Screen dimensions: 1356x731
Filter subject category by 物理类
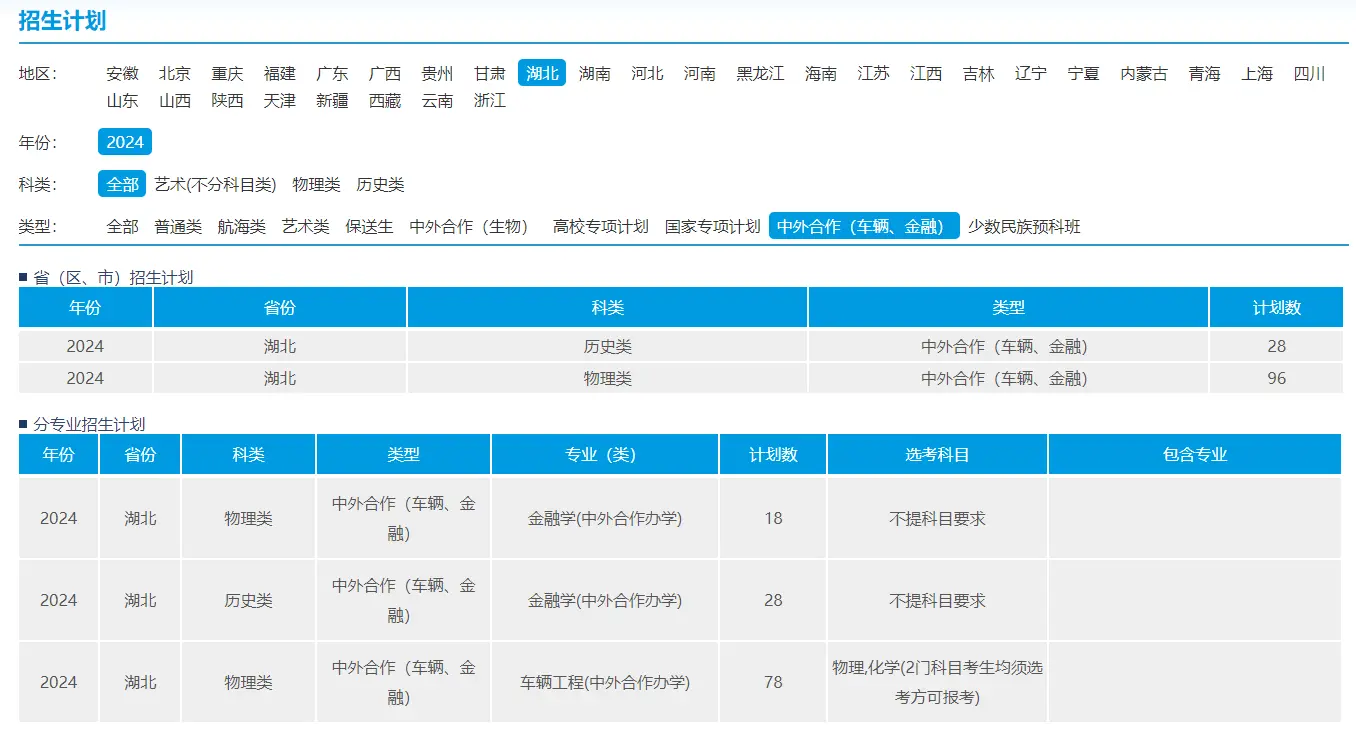(316, 184)
